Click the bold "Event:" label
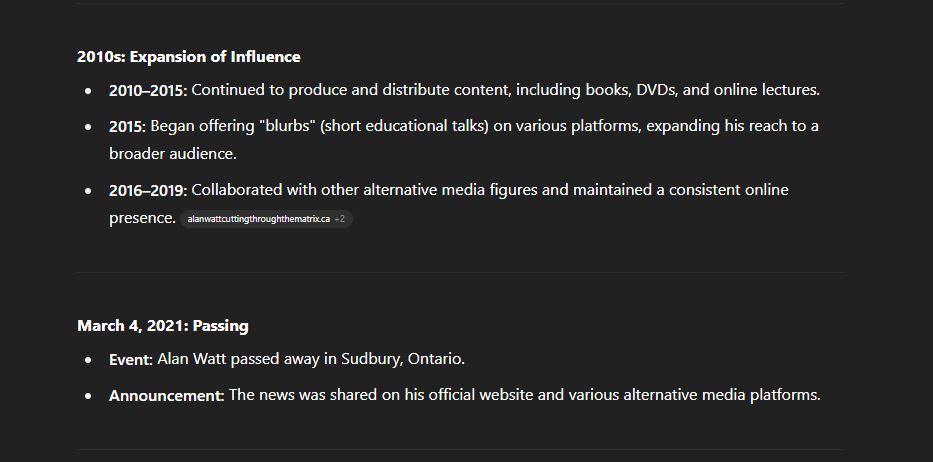Screen dimensions: 933x462 (x=131, y=360)
